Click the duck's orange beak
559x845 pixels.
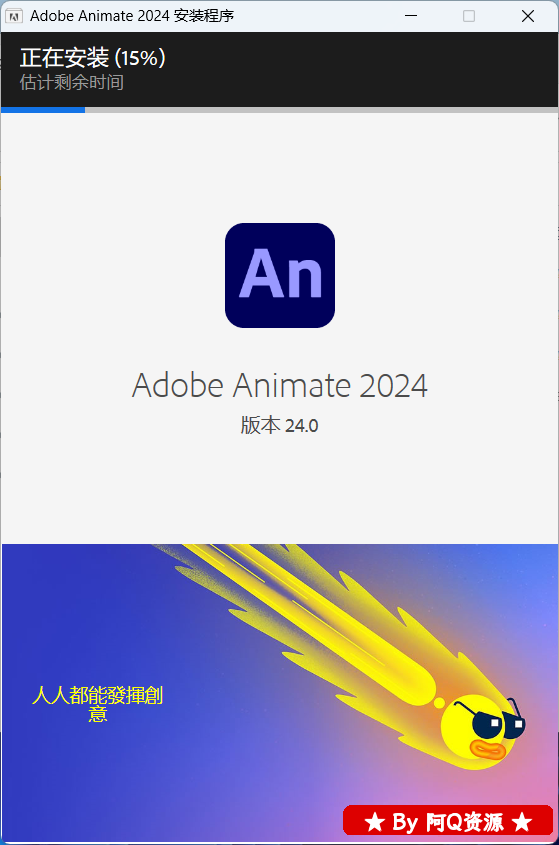coord(488,750)
